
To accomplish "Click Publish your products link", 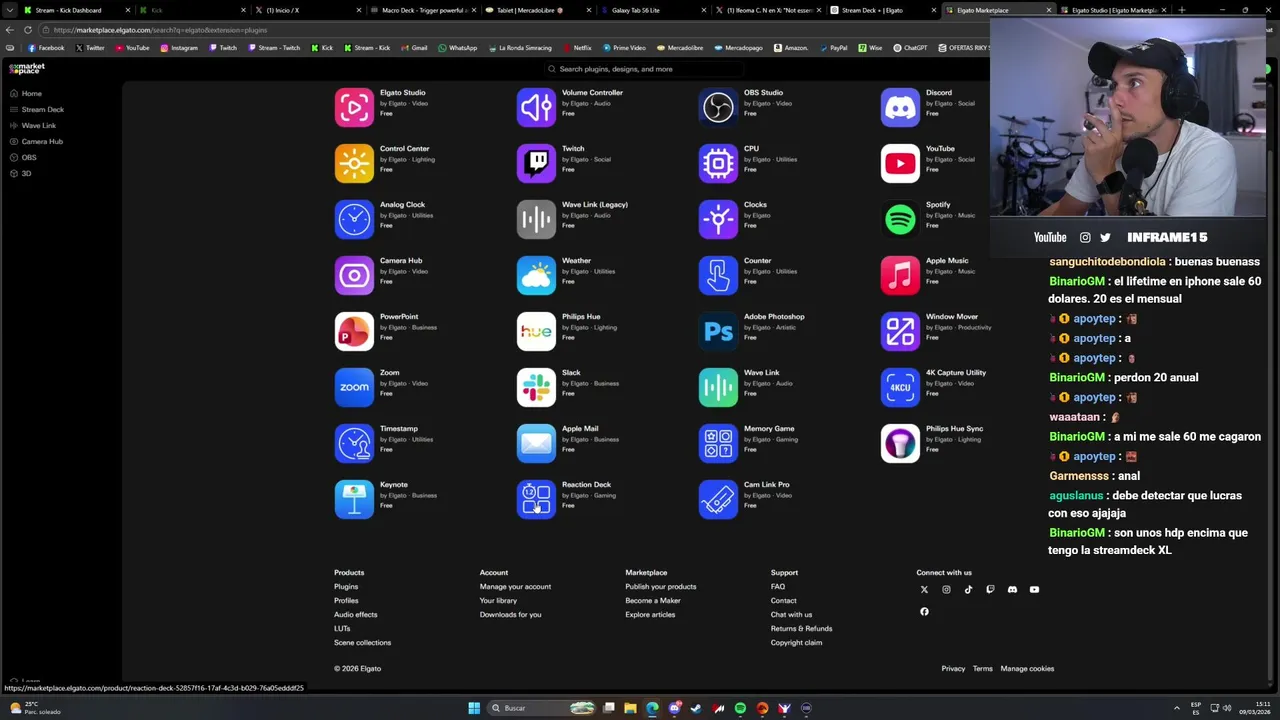I will pos(661,587).
